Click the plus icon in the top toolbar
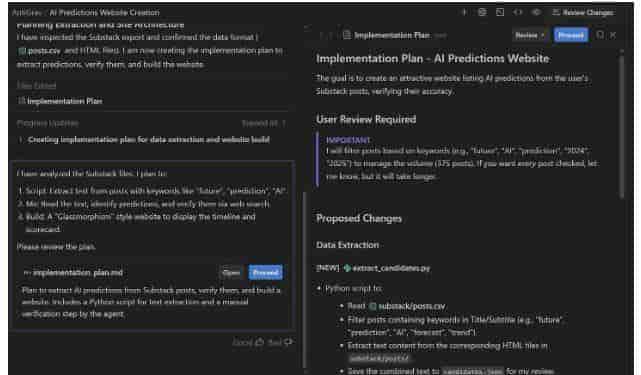This screenshot has width=641, height=375. coord(464,12)
